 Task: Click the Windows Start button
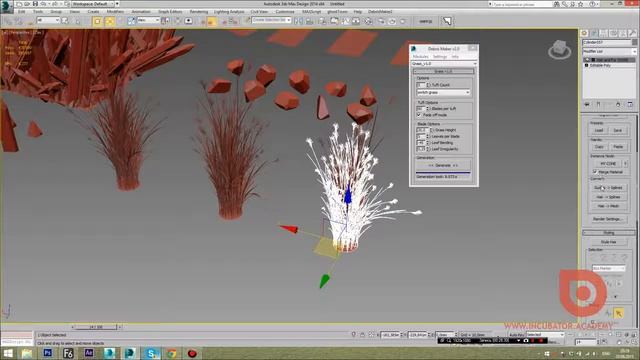tap(8, 353)
